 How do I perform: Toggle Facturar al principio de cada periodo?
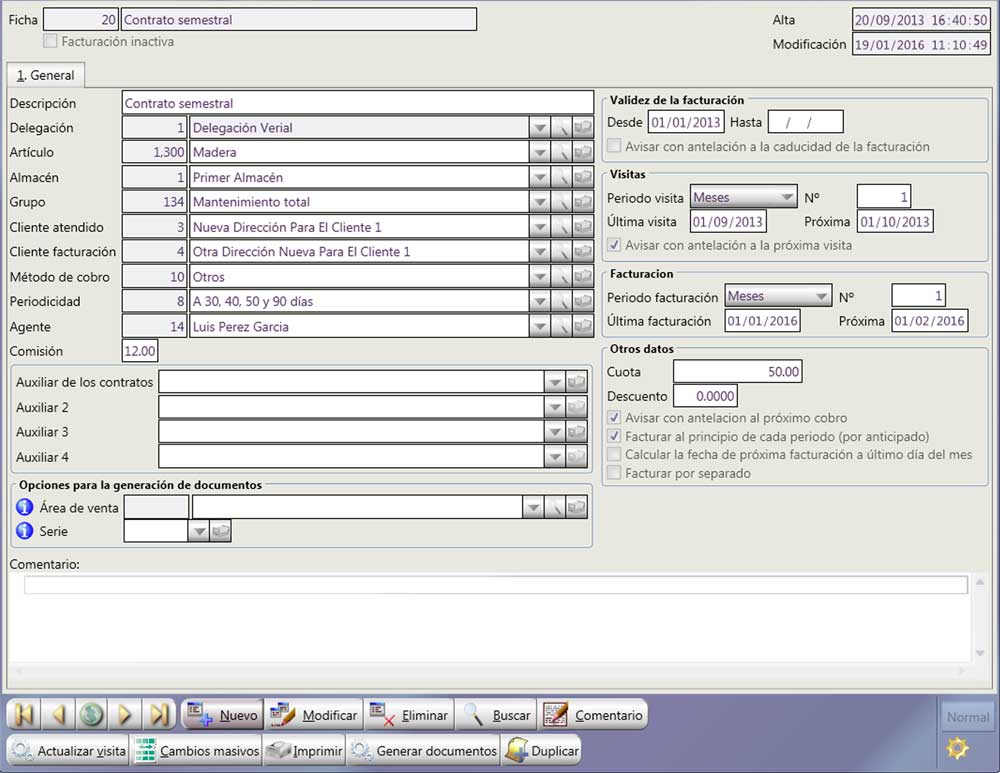(x=615, y=437)
